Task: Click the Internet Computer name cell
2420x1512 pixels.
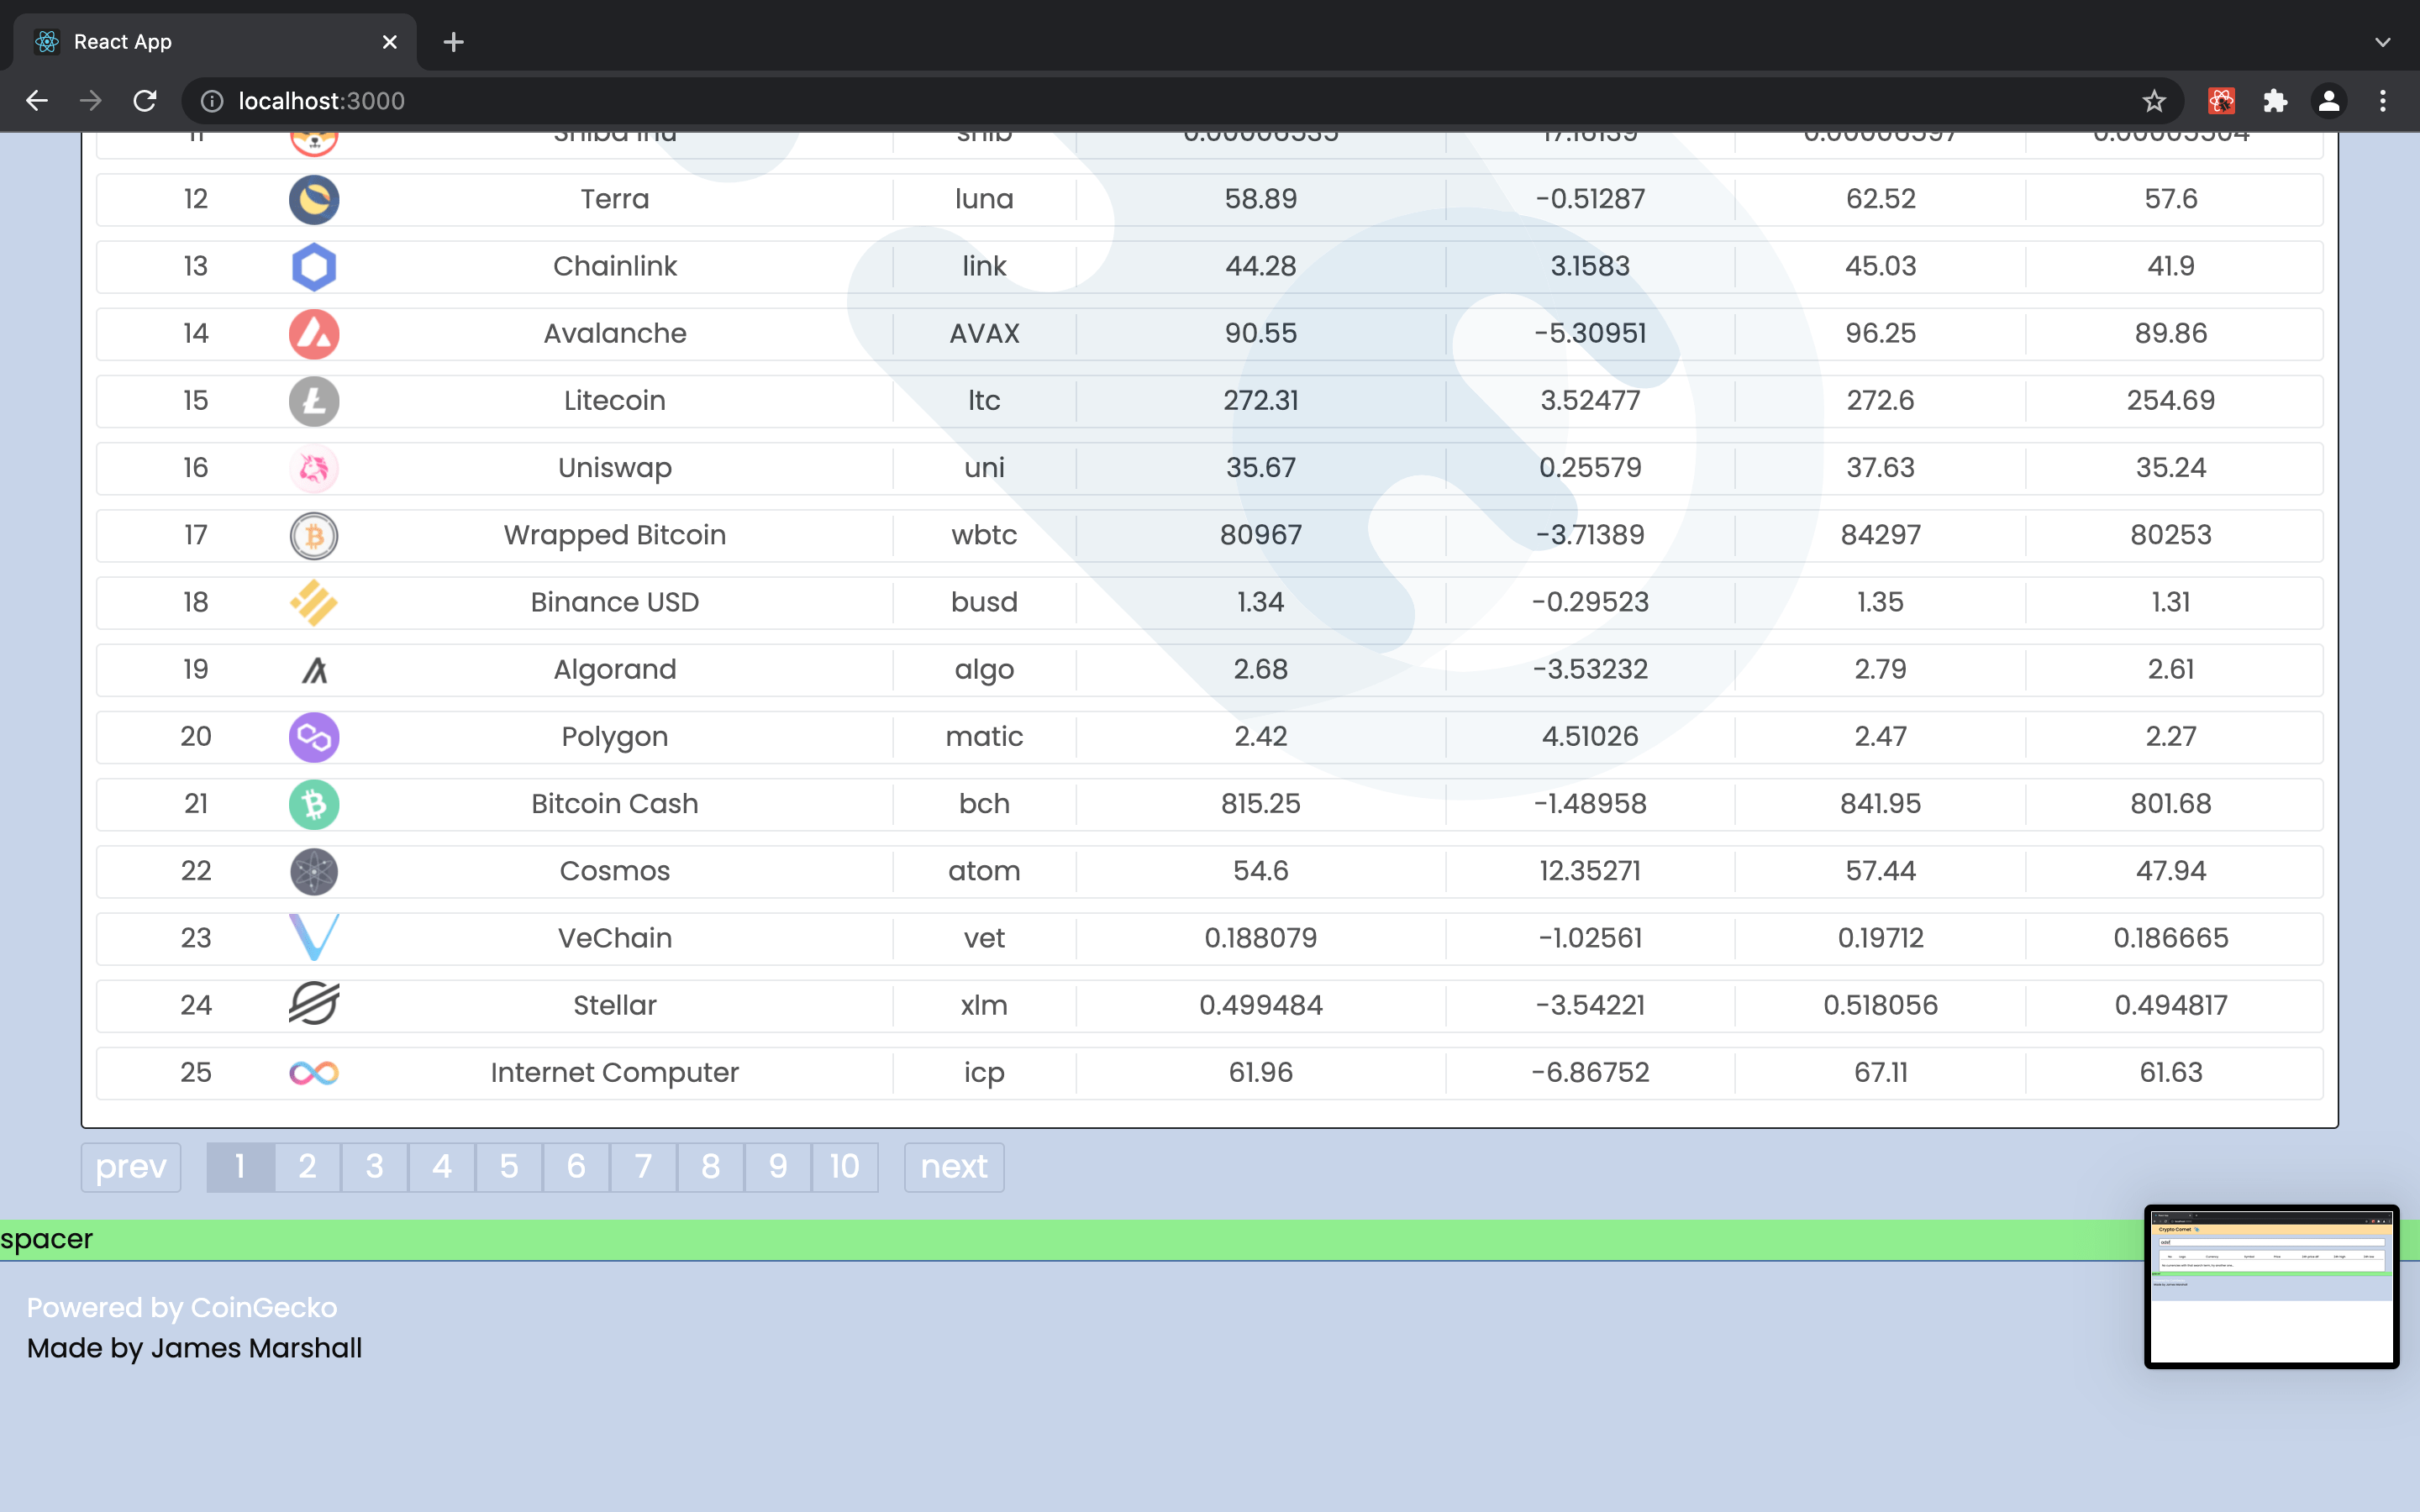Action: tap(614, 1073)
